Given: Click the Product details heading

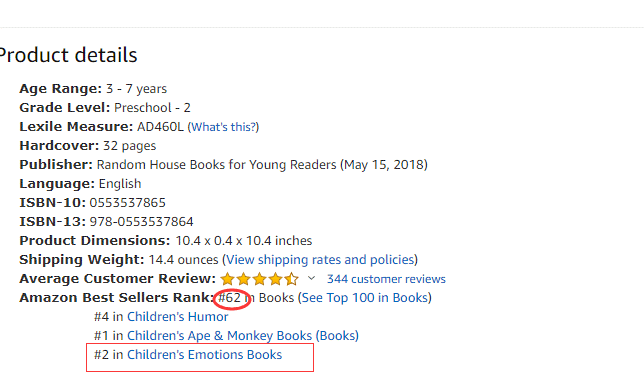Looking at the screenshot, I should tap(68, 55).
